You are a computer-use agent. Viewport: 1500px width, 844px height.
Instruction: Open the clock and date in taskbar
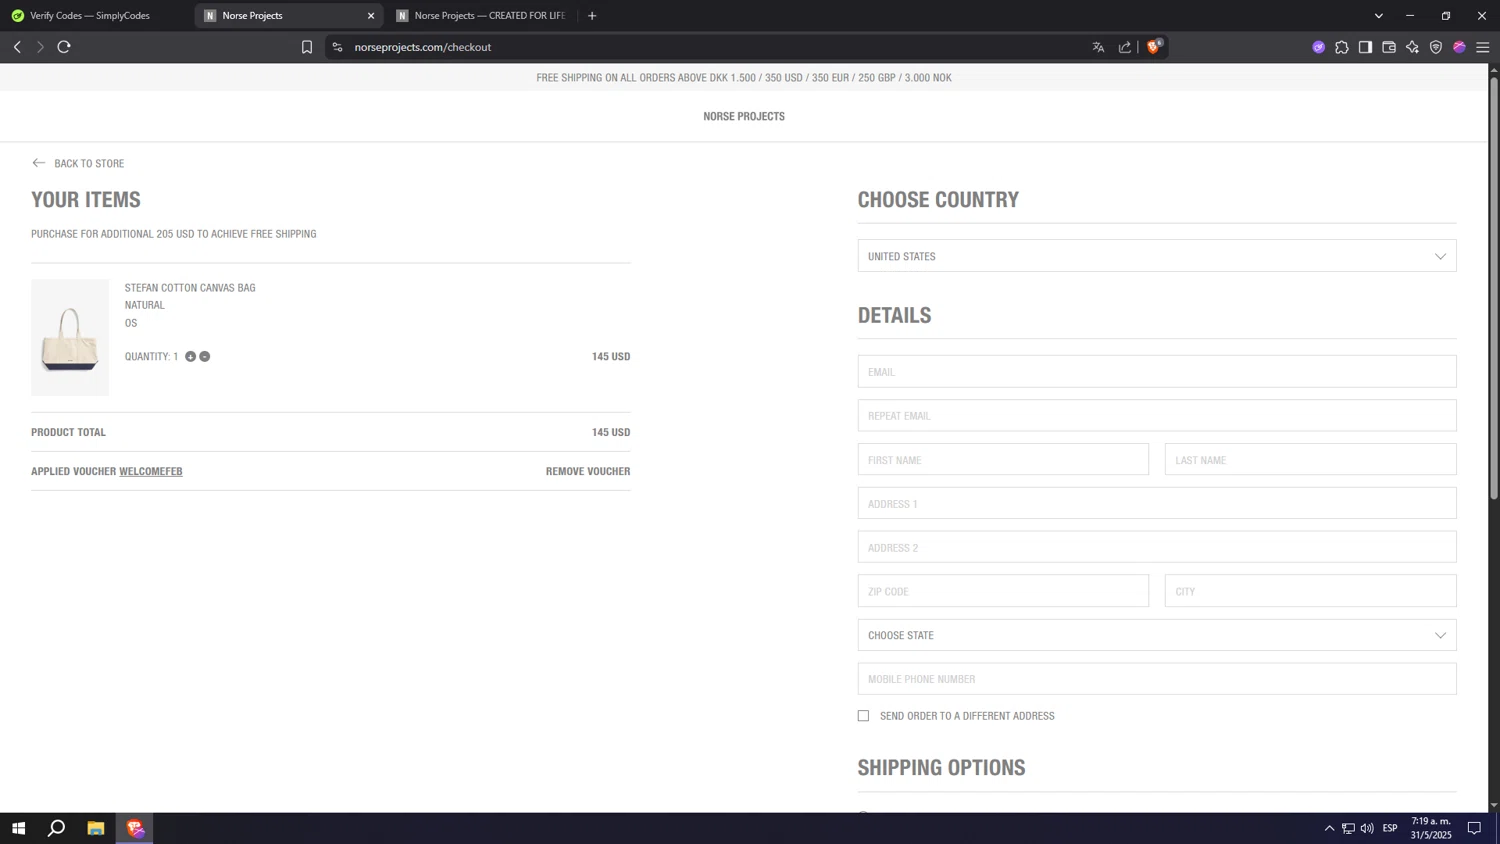[1431, 828]
